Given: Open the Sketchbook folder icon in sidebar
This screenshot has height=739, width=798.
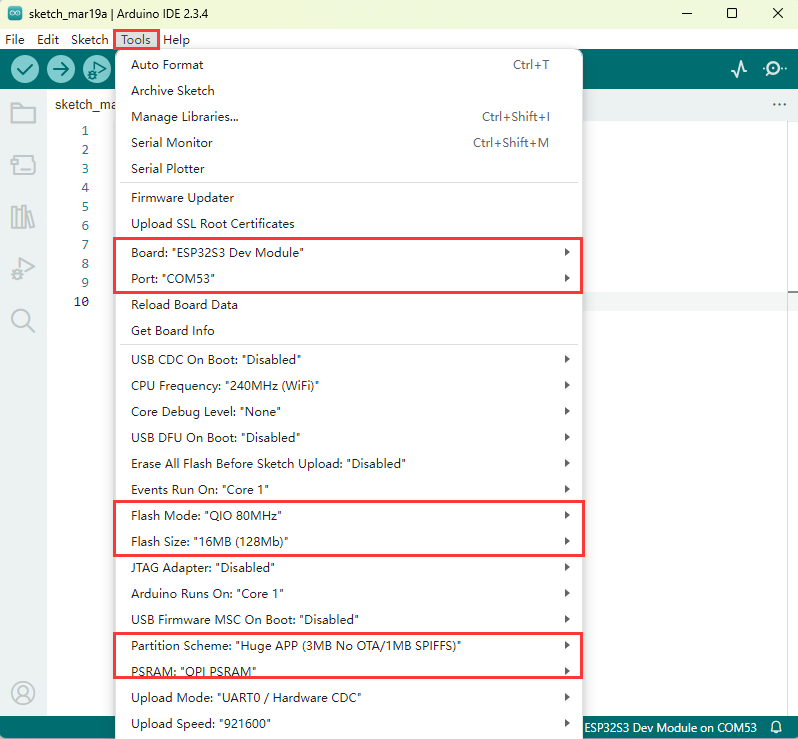Looking at the screenshot, I should pos(23,113).
